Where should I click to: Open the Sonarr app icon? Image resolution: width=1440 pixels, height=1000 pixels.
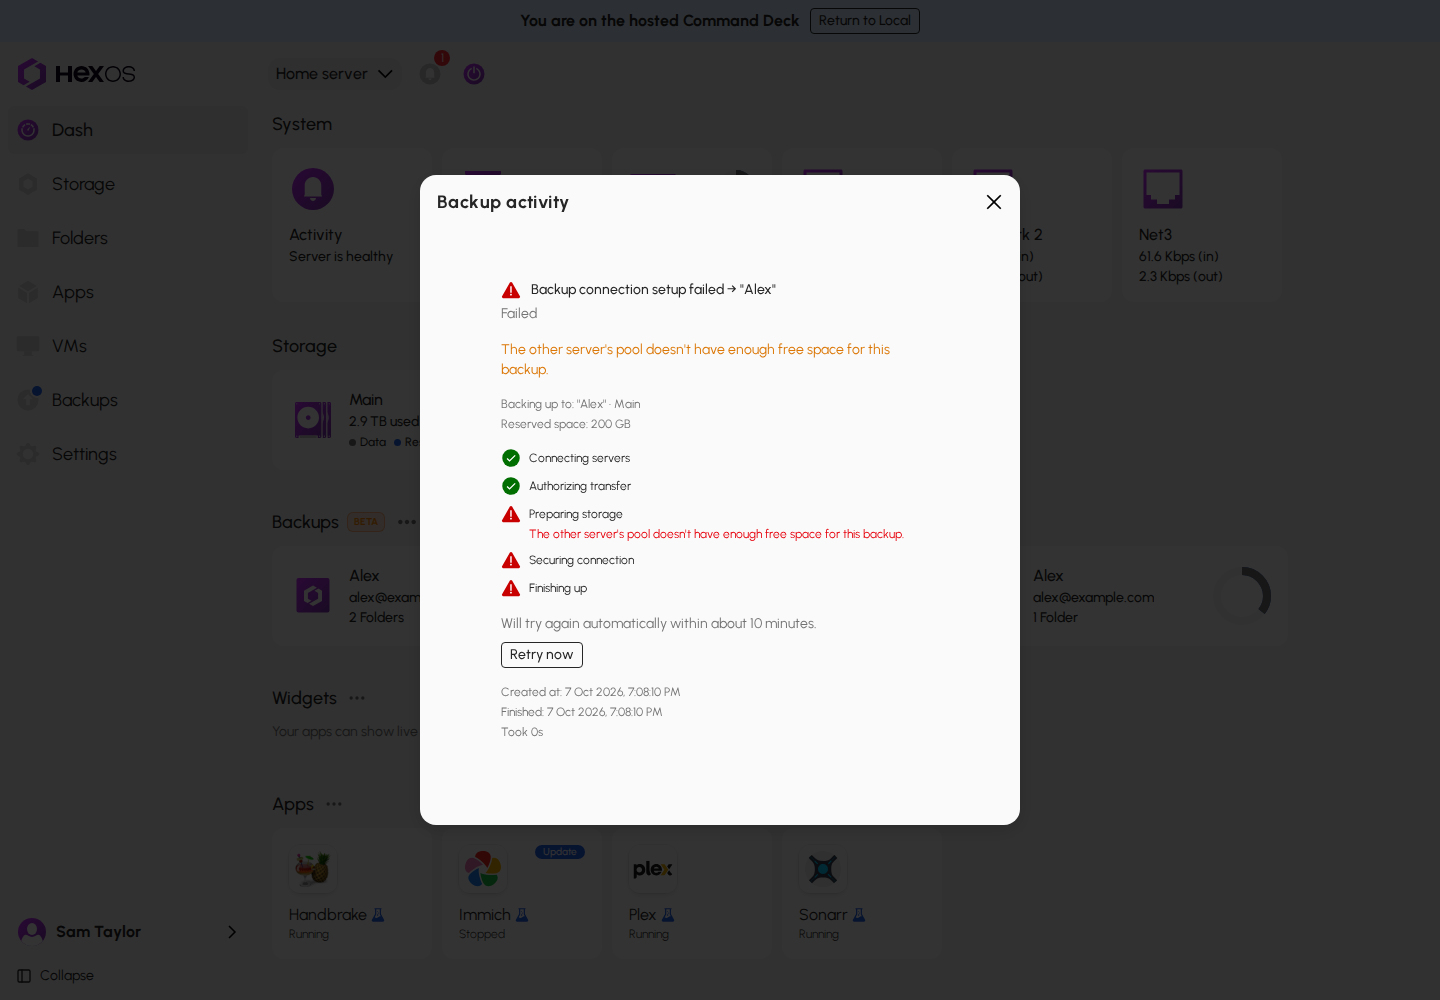(823, 870)
